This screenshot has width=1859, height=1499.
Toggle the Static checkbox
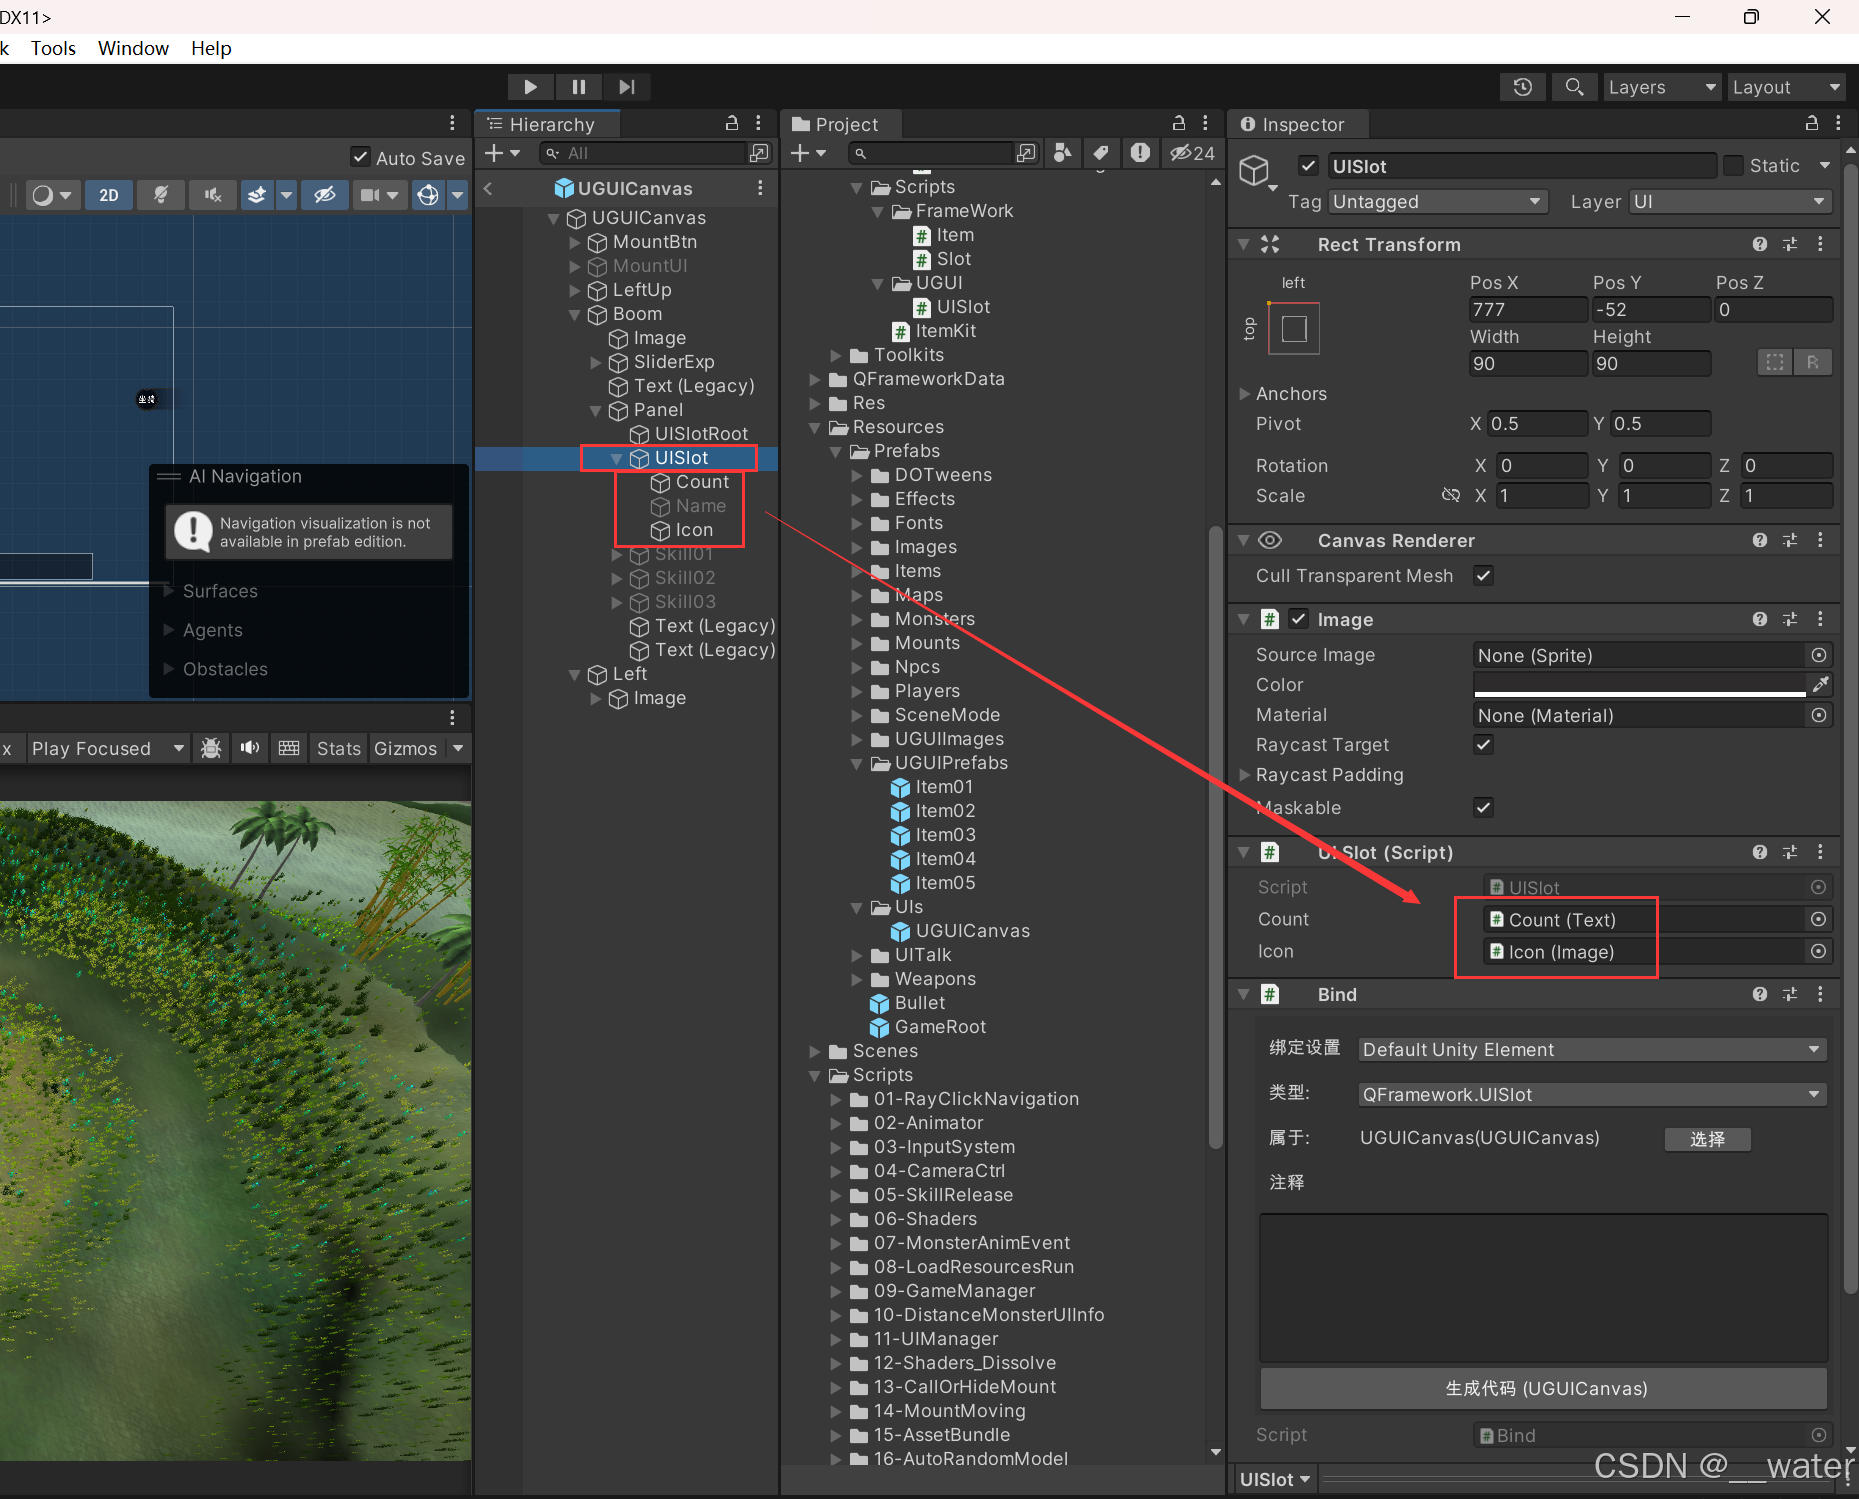(1734, 165)
